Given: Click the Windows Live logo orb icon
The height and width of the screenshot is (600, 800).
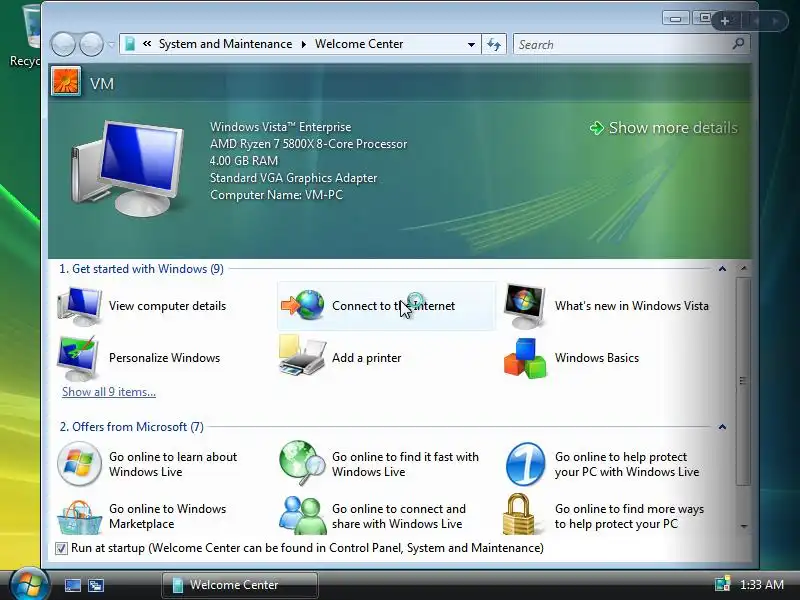Looking at the screenshot, I should point(79,464).
